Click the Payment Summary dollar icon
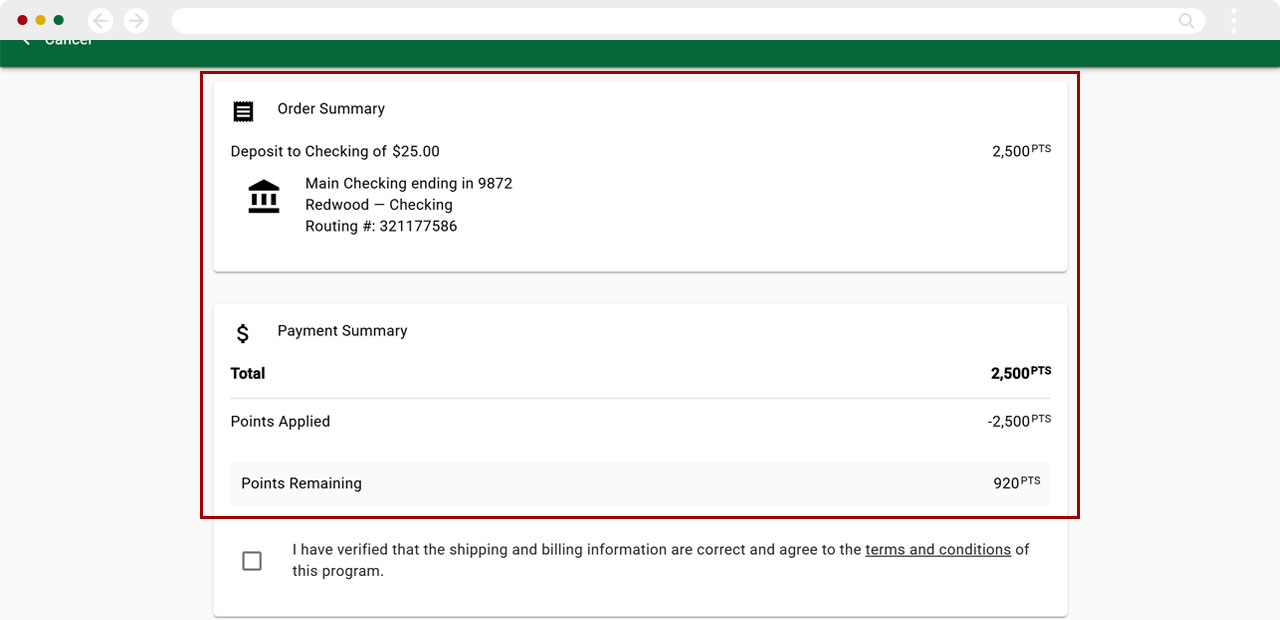 pos(243,333)
